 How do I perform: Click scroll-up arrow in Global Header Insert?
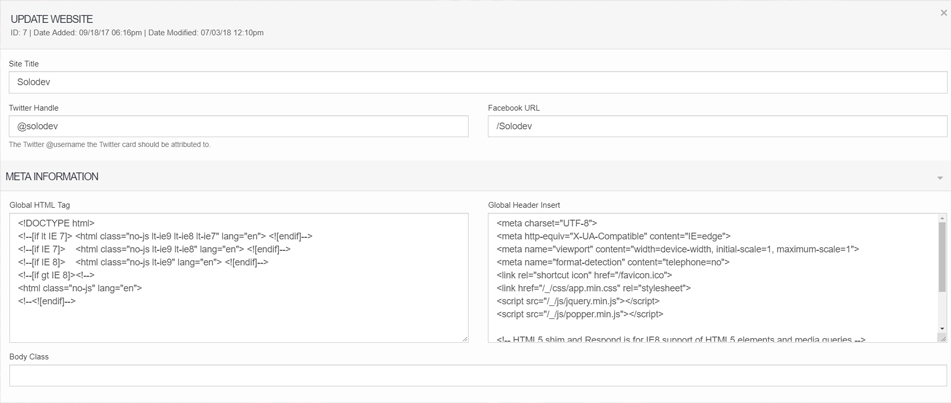[x=943, y=218]
